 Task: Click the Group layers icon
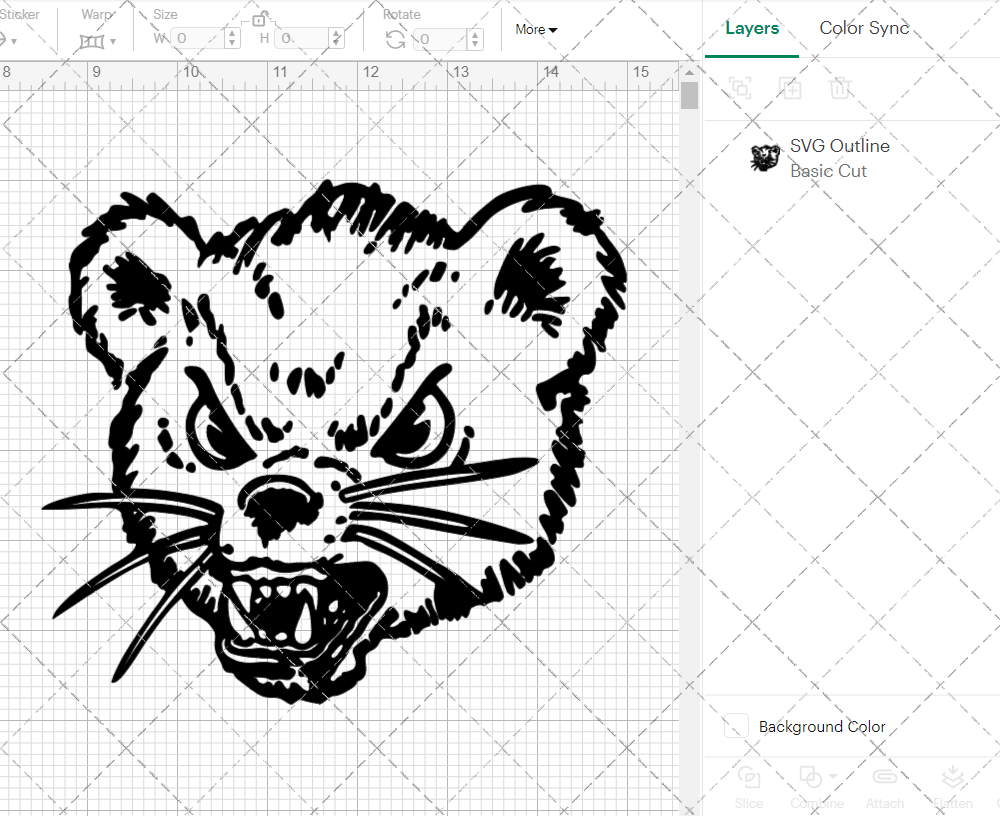click(x=741, y=88)
